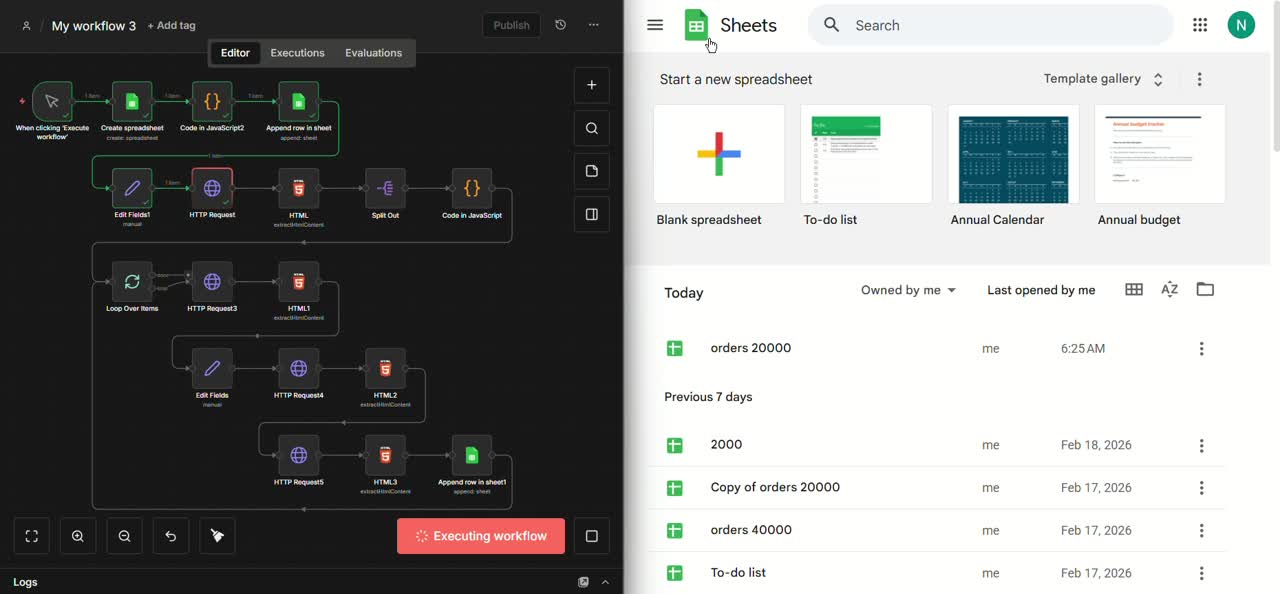Select the Edit Fields1 node
Screen dimensions: 1280x594
tap(132, 188)
